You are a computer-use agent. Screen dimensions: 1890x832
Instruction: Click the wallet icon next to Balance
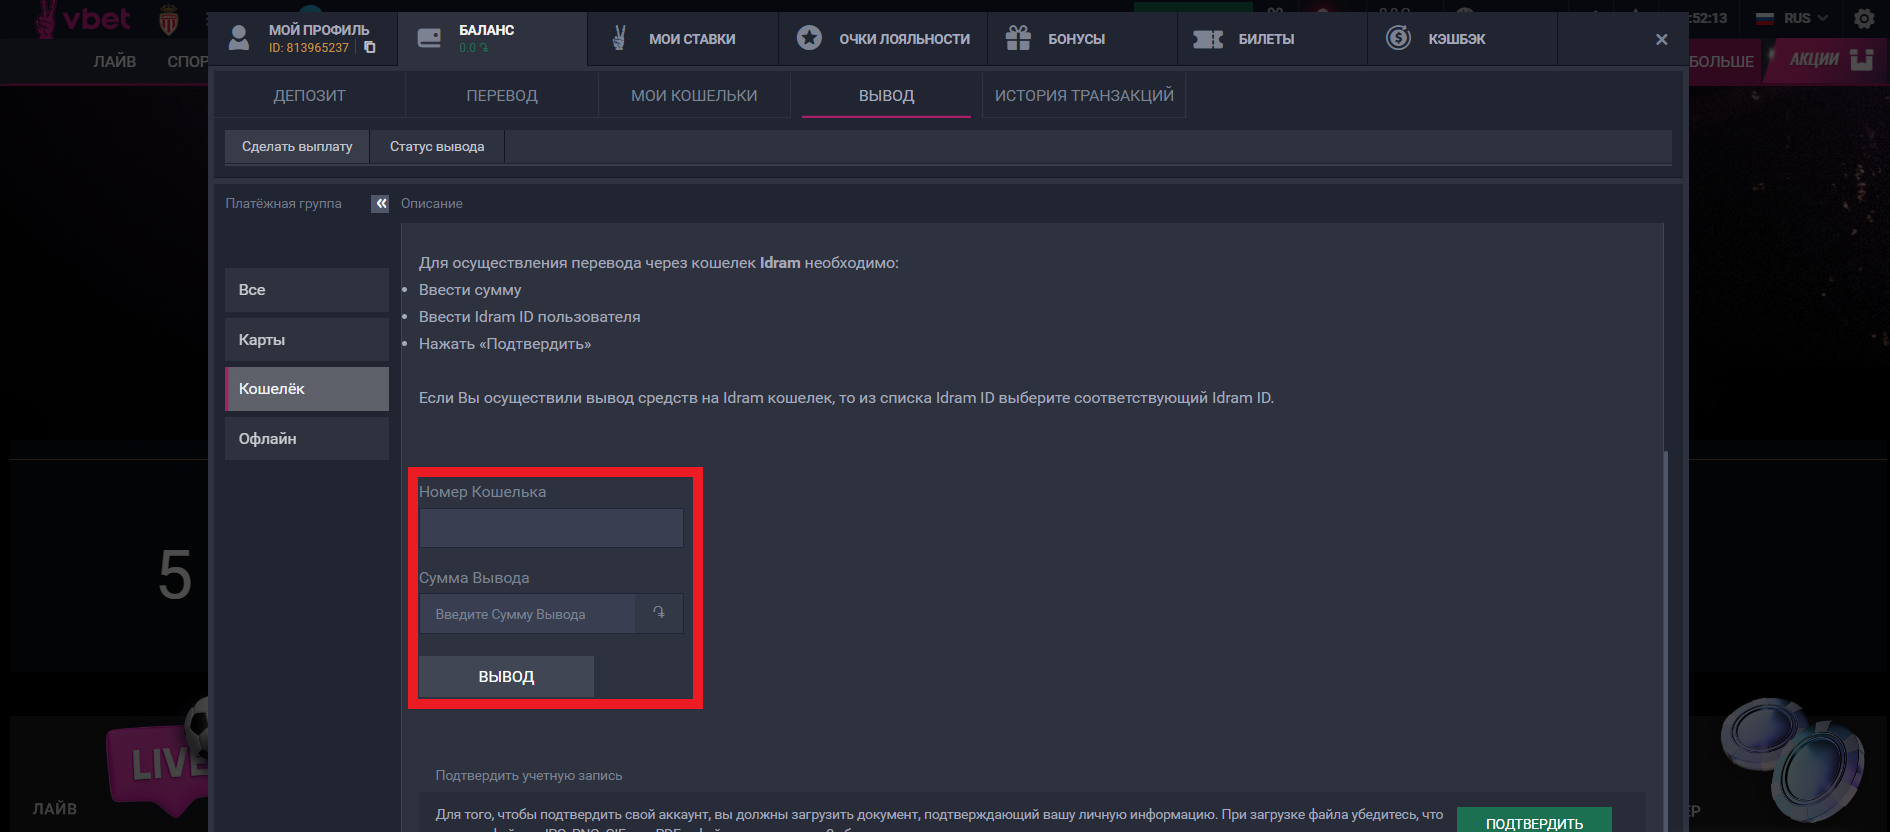pos(429,39)
